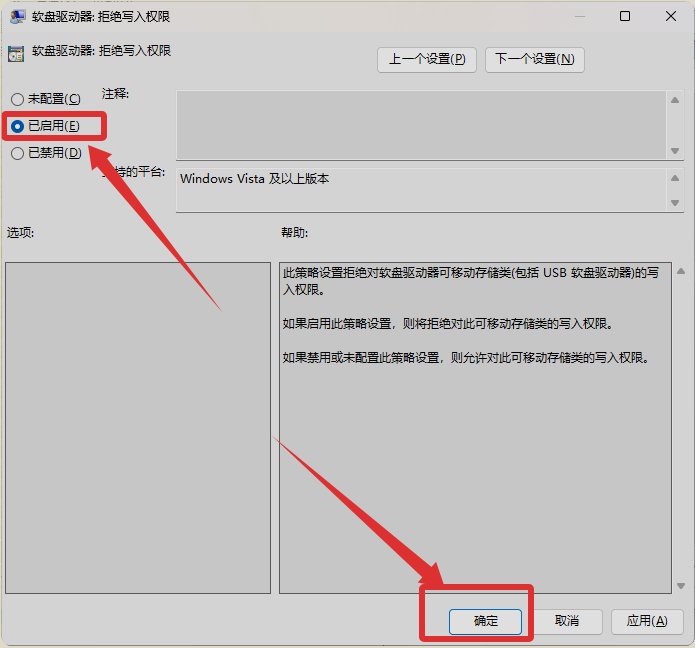Select the 已启用 radio option
The height and width of the screenshot is (648, 695).
coord(17,126)
